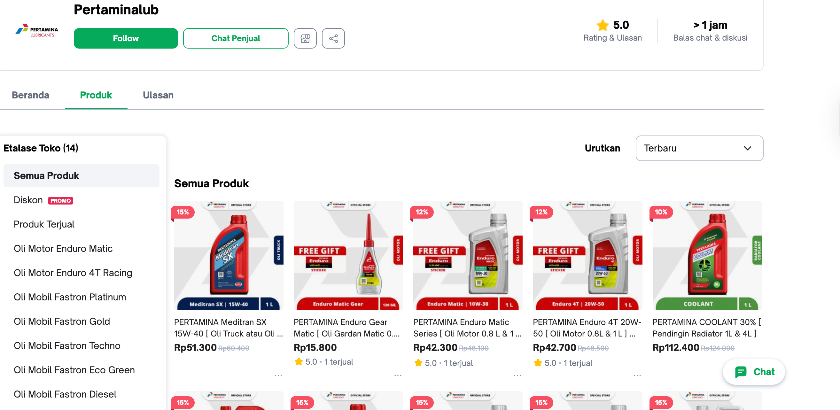Switch to the Ulasan tab

[x=158, y=95]
